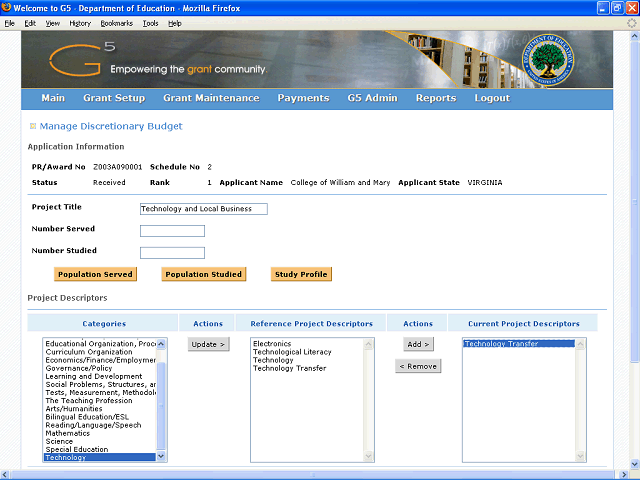Select Educational Organization category
Image resolution: width=640 pixels, height=480 pixels.
(100, 344)
